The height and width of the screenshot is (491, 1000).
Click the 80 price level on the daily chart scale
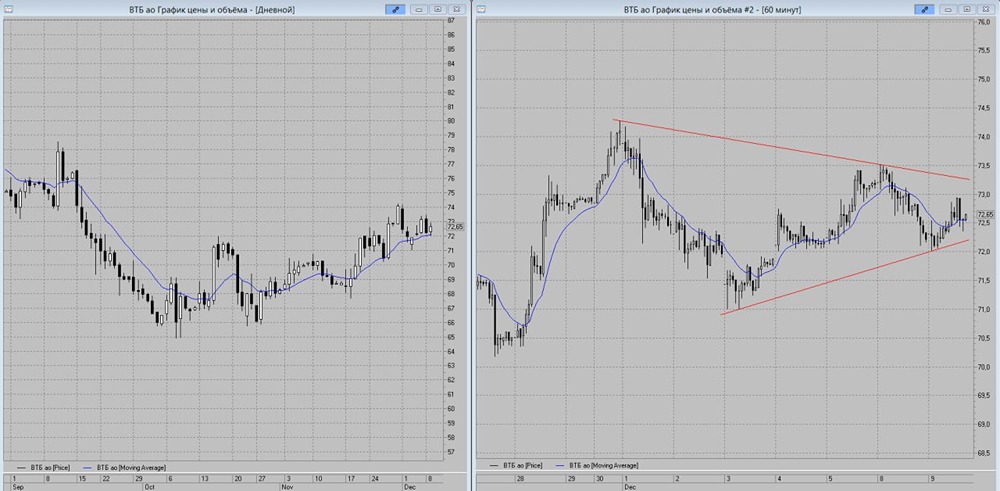[452, 121]
